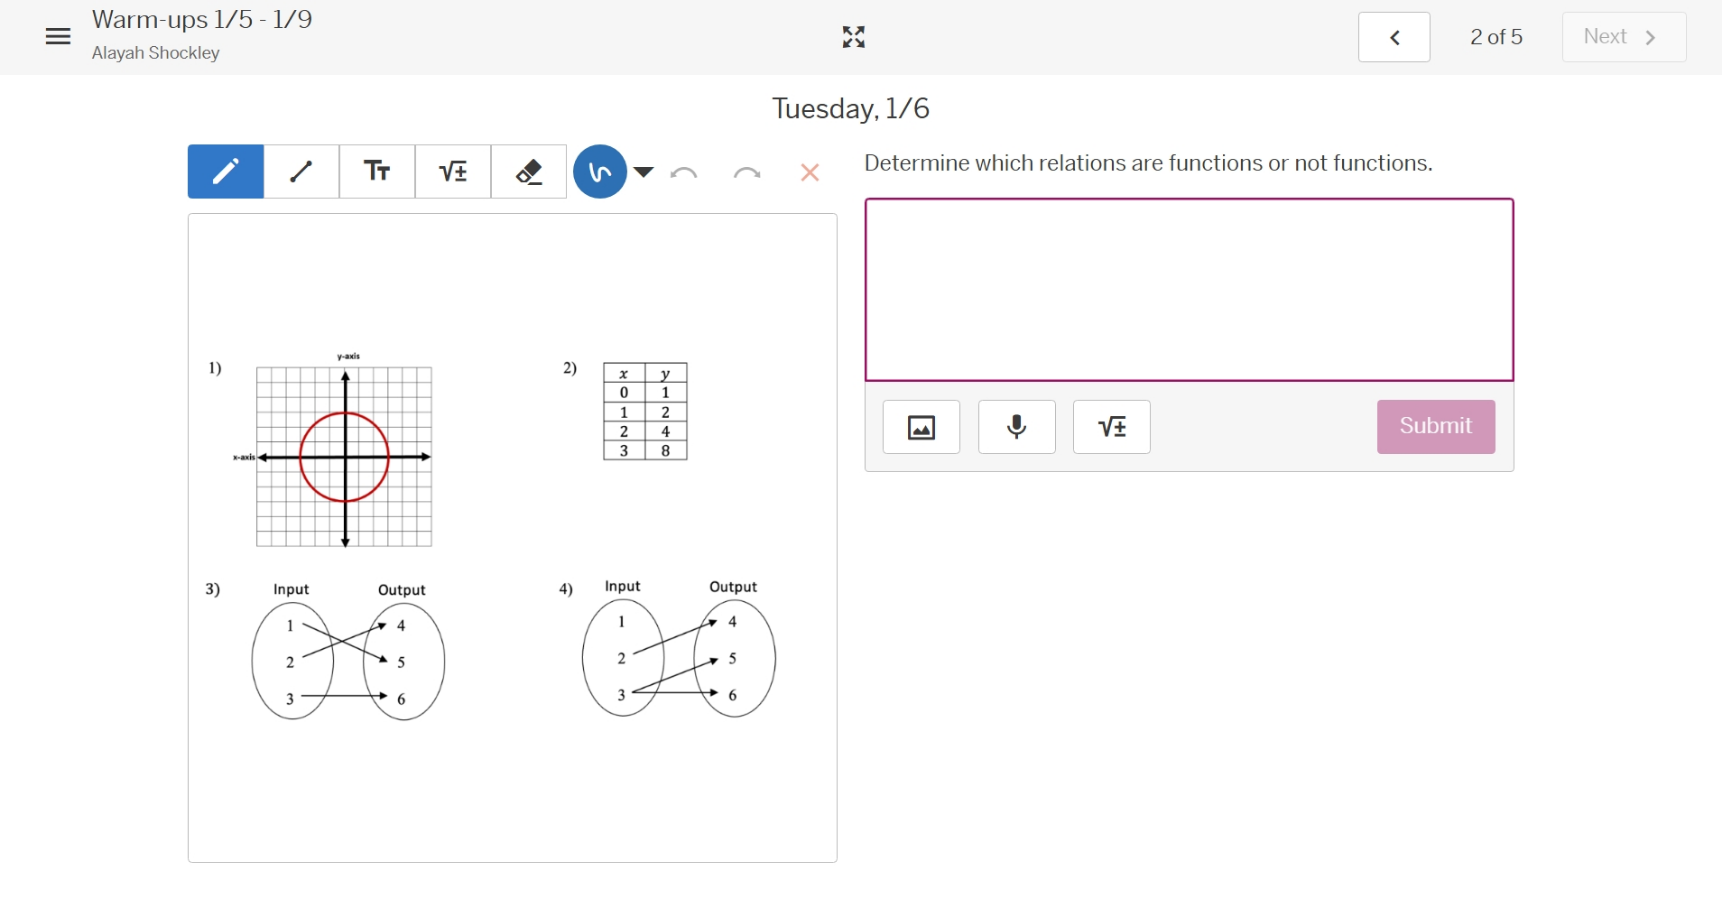Image resolution: width=1722 pixels, height=912 pixels.
Task: Open the hamburger menu
Action: (x=58, y=37)
